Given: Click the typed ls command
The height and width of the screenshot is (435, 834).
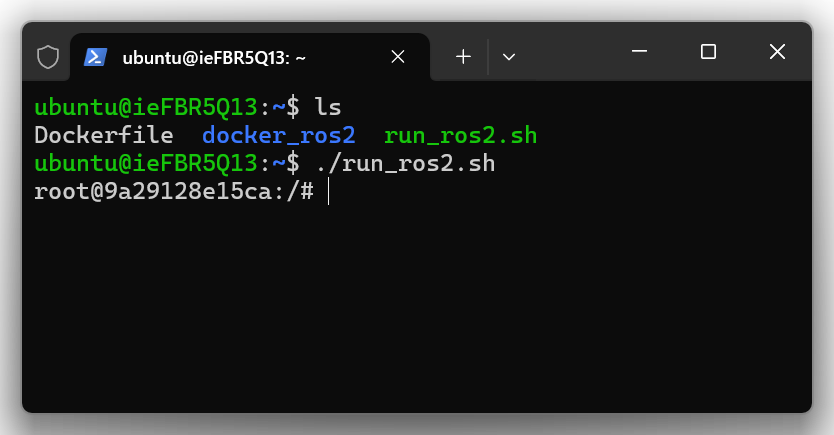Looking at the screenshot, I should tap(328, 107).
